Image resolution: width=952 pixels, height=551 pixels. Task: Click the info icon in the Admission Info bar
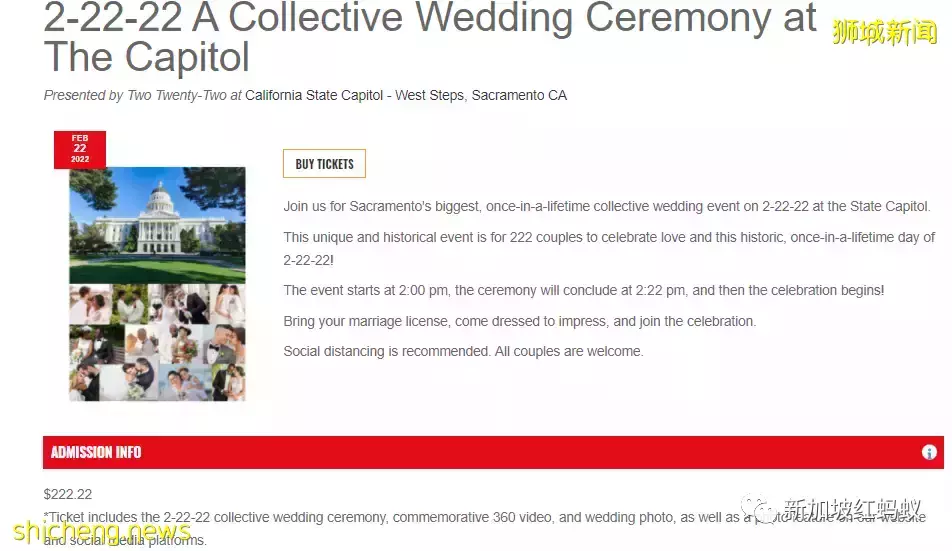929,452
